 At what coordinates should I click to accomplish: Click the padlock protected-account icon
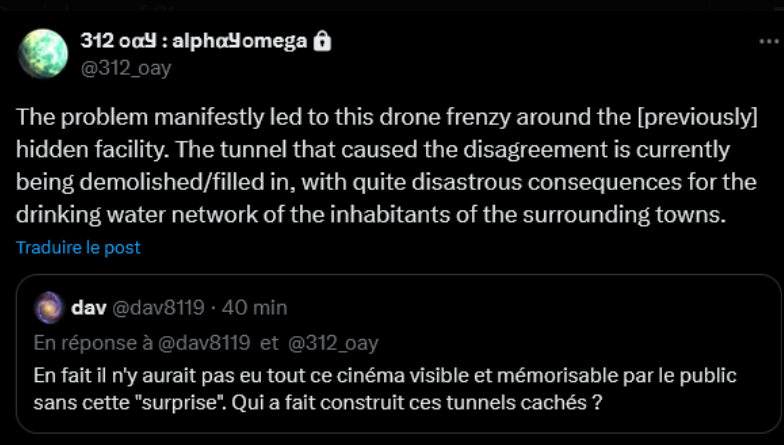(x=323, y=42)
